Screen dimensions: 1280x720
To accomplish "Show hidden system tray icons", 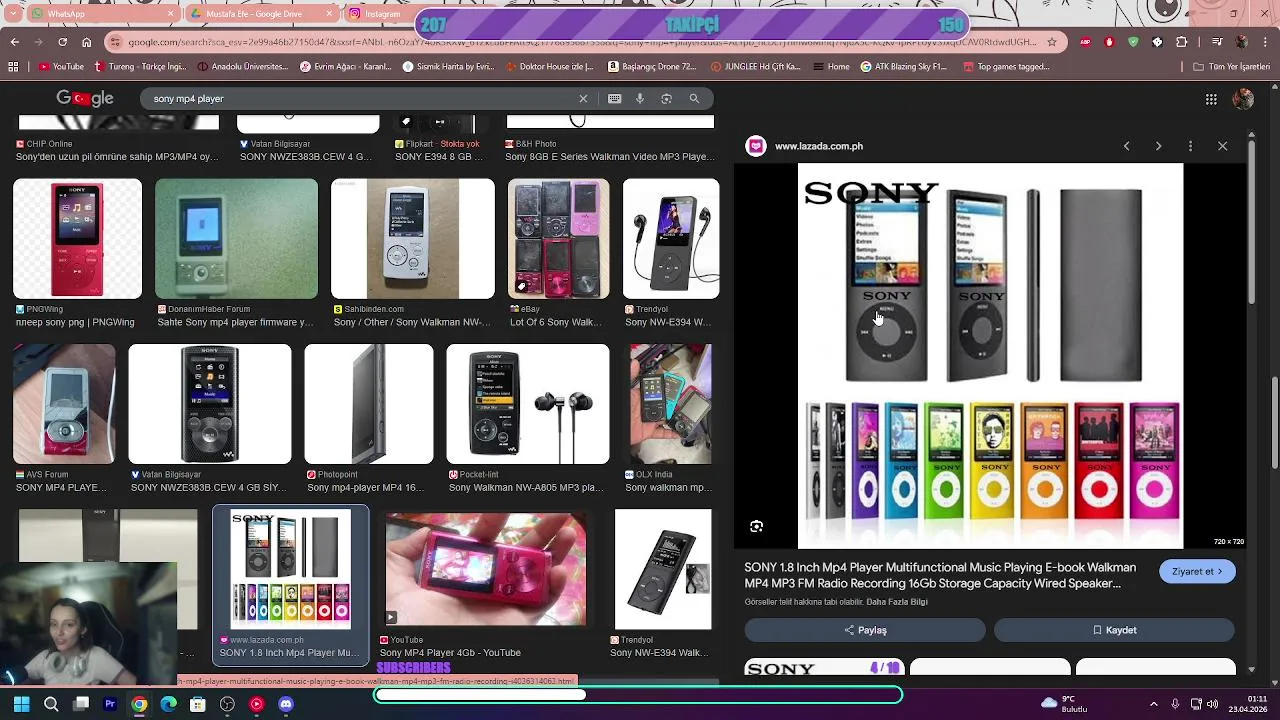I will 1153,704.
